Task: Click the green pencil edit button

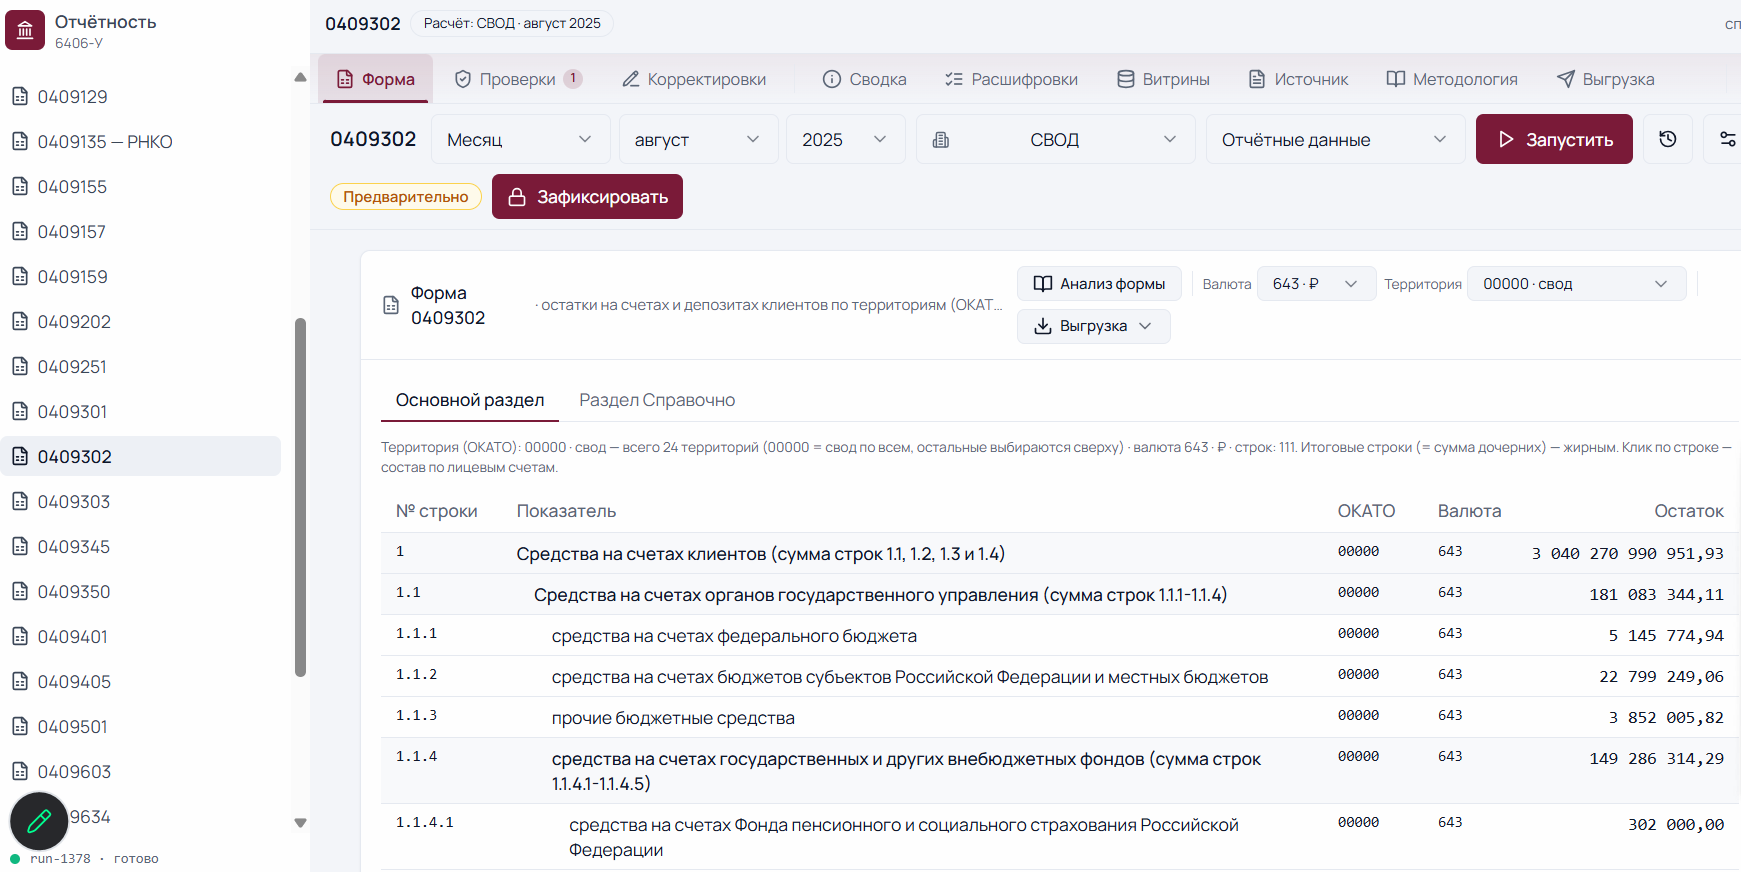Action: point(39,822)
